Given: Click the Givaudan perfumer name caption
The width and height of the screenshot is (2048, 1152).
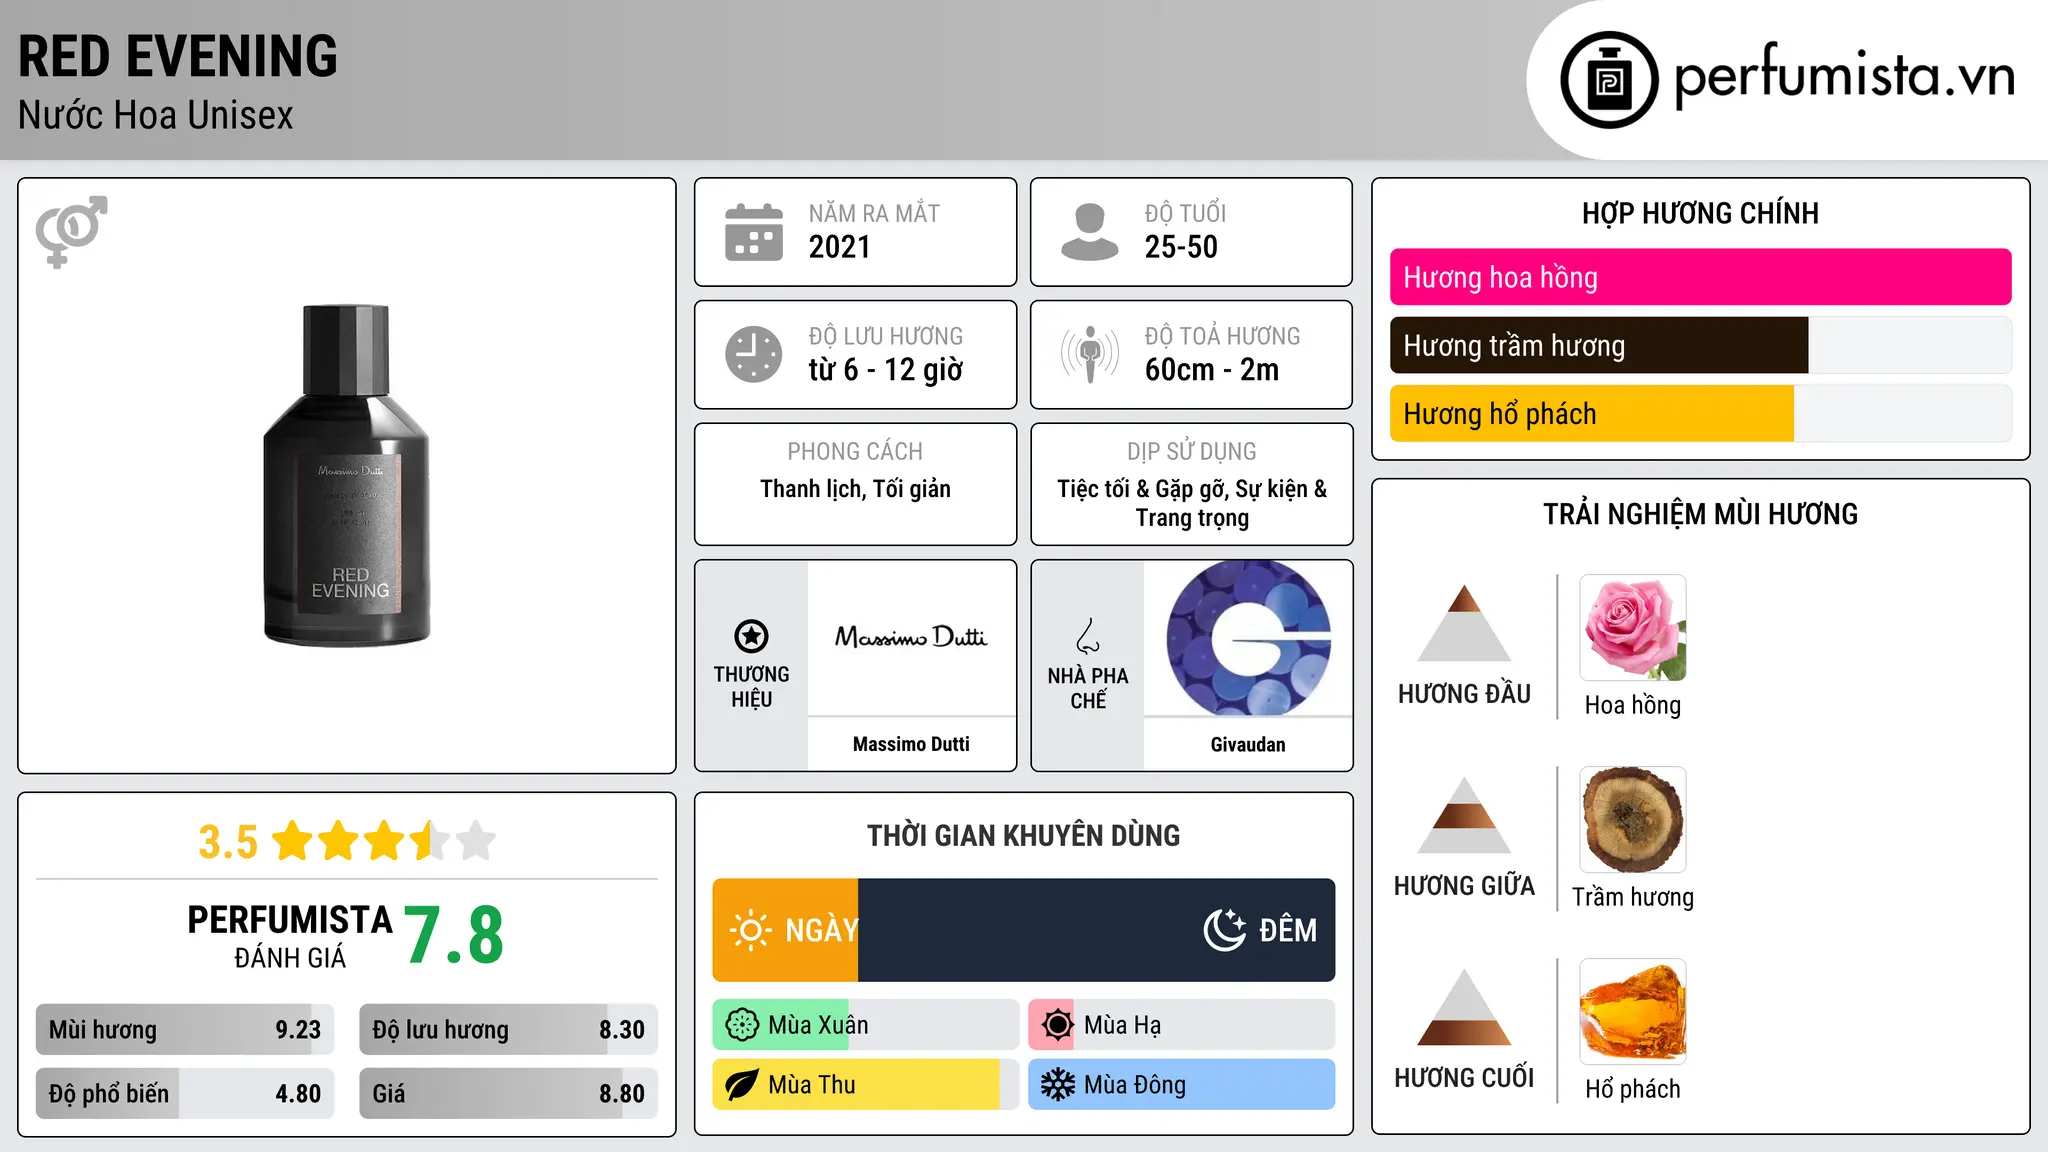Looking at the screenshot, I should [x=1248, y=744].
